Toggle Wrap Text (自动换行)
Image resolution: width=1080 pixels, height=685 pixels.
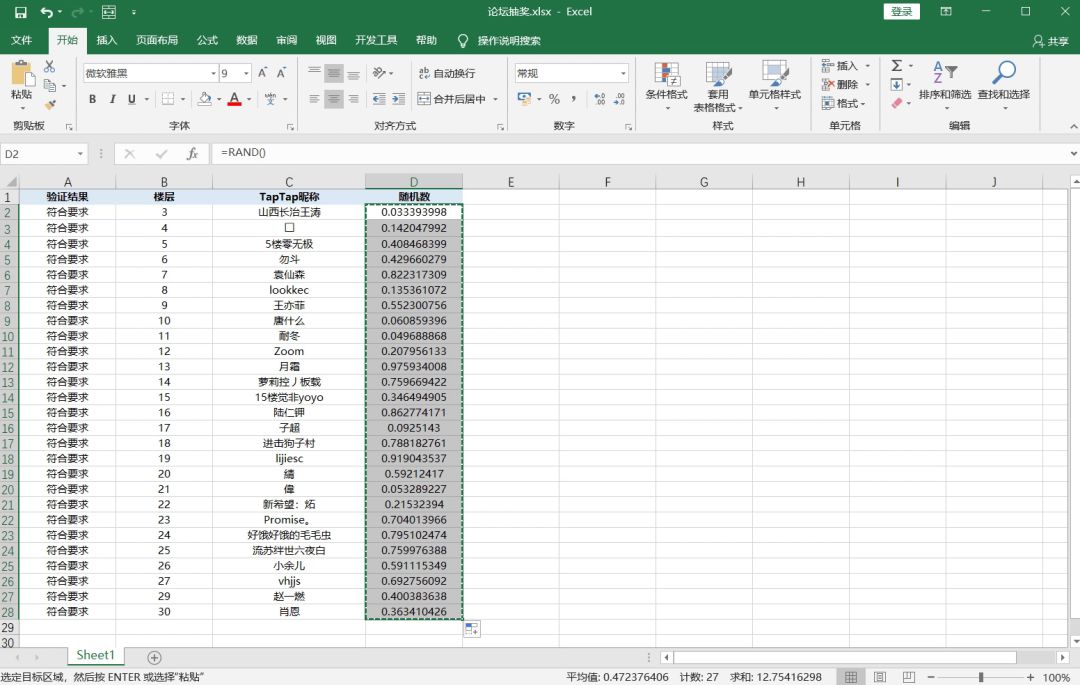447,73
